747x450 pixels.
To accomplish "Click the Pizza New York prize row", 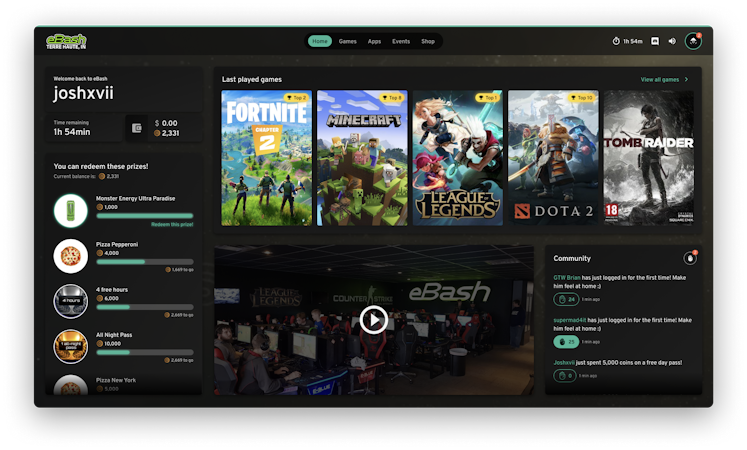I will pos(123,385).
